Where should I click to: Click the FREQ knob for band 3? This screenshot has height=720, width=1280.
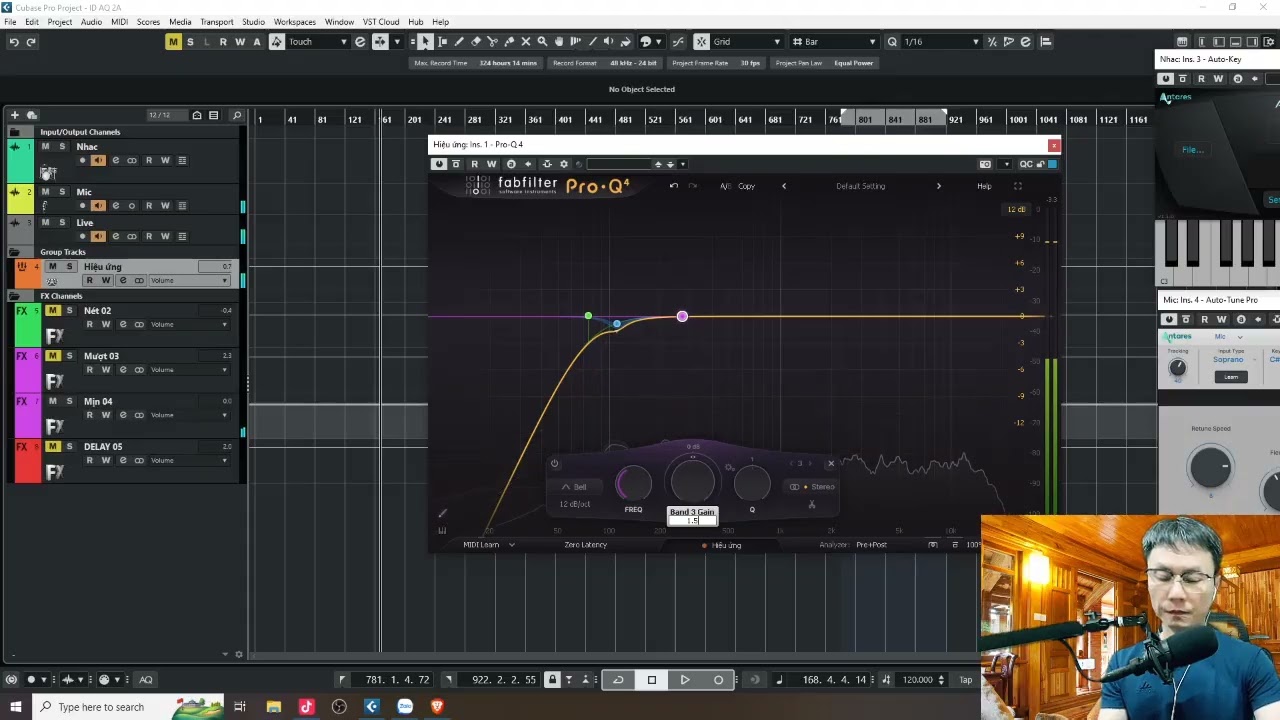tap(634, 484)
